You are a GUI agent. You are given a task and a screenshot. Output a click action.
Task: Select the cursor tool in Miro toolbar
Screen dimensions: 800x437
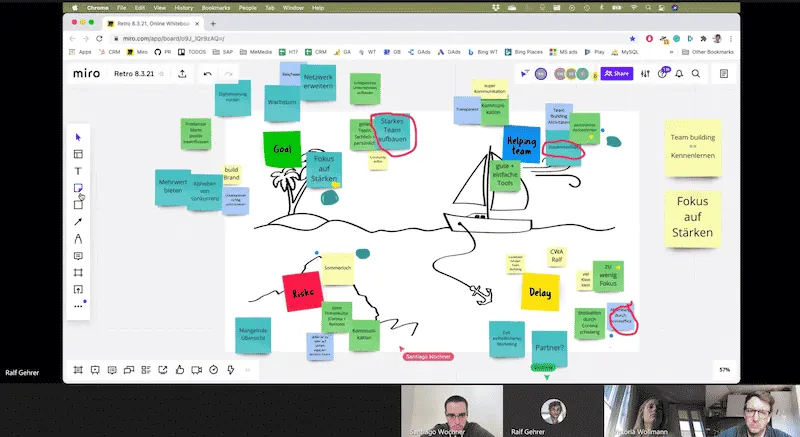click(x=79, y=137)
